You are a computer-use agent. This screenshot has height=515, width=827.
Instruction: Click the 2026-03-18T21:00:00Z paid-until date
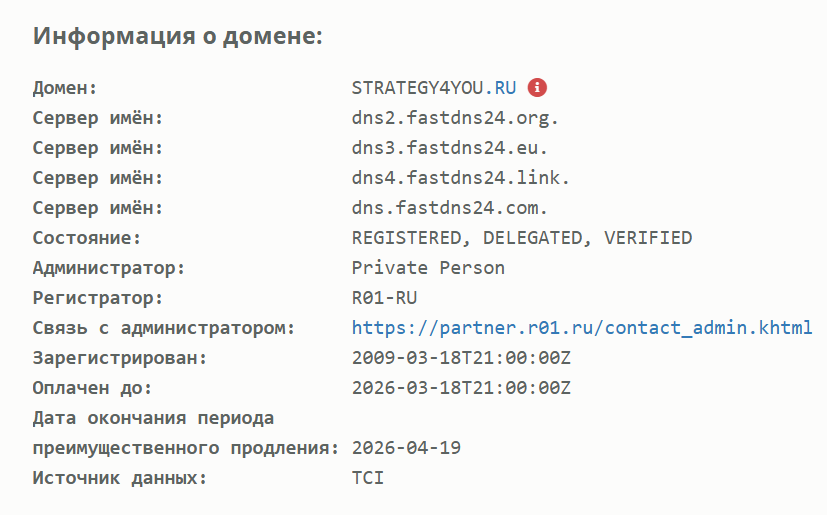[x=461, y=388]
